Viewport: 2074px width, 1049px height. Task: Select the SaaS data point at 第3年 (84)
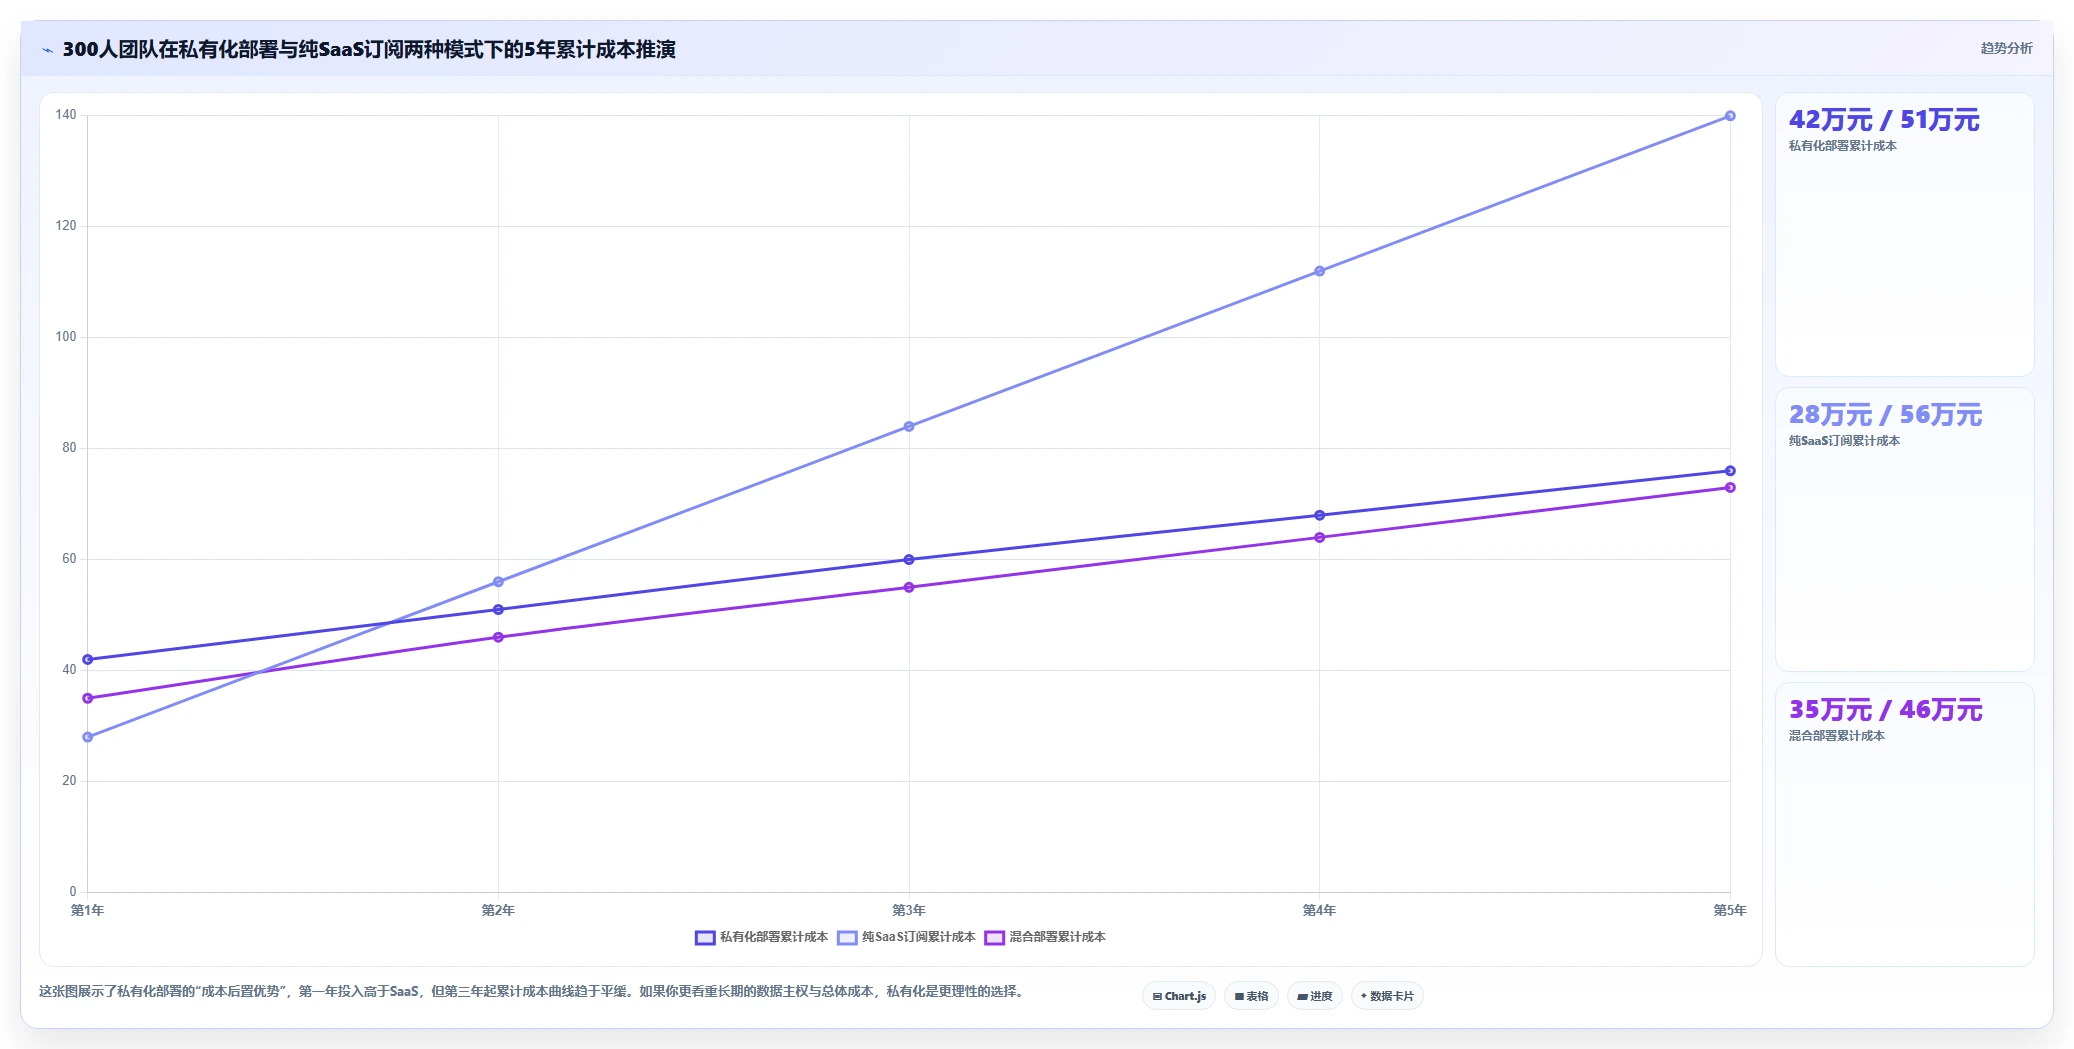(909, 427)
